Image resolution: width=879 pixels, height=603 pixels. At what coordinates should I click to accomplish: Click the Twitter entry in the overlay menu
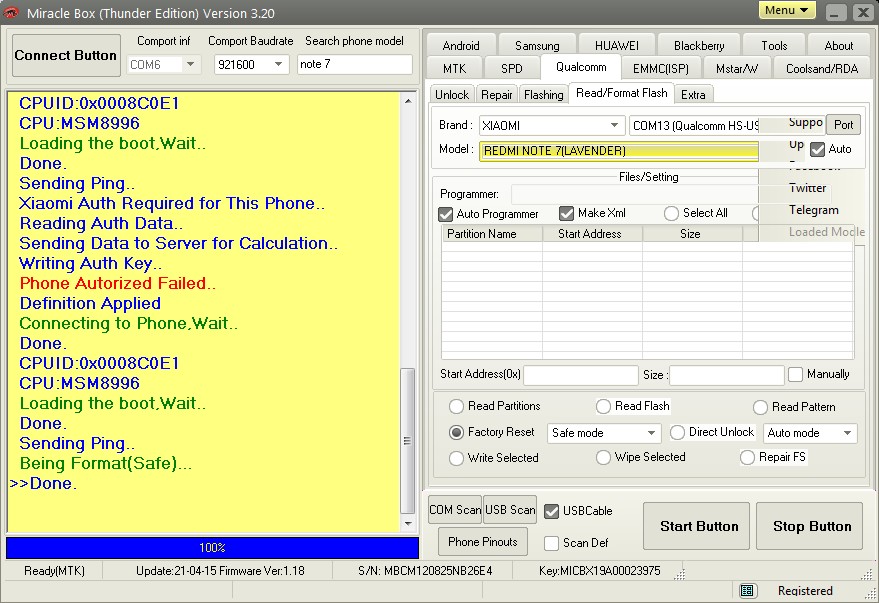pos(807,188)
